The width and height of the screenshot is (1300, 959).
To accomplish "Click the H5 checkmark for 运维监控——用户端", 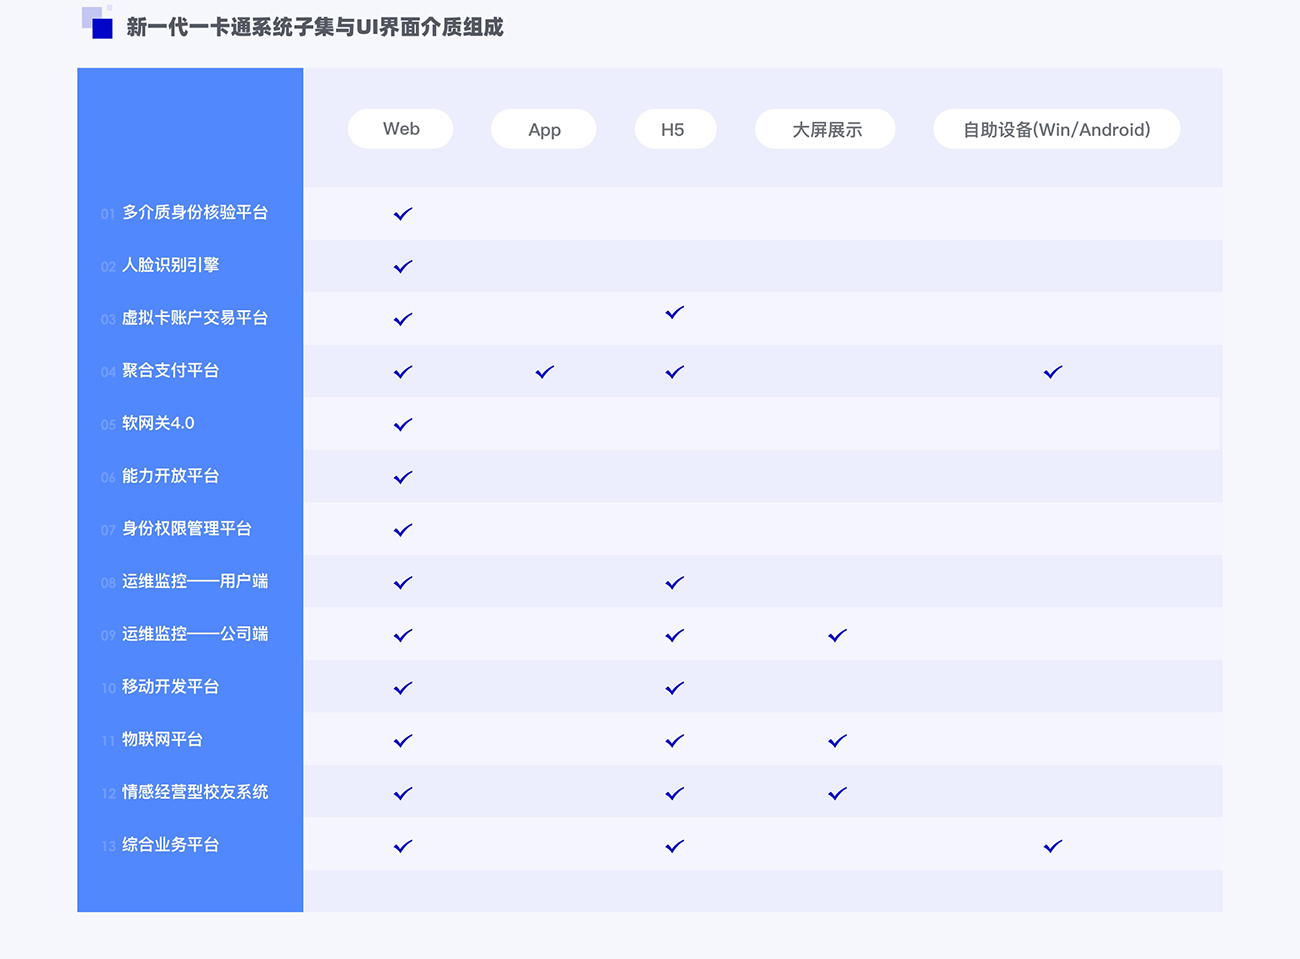I will (675, 582).
